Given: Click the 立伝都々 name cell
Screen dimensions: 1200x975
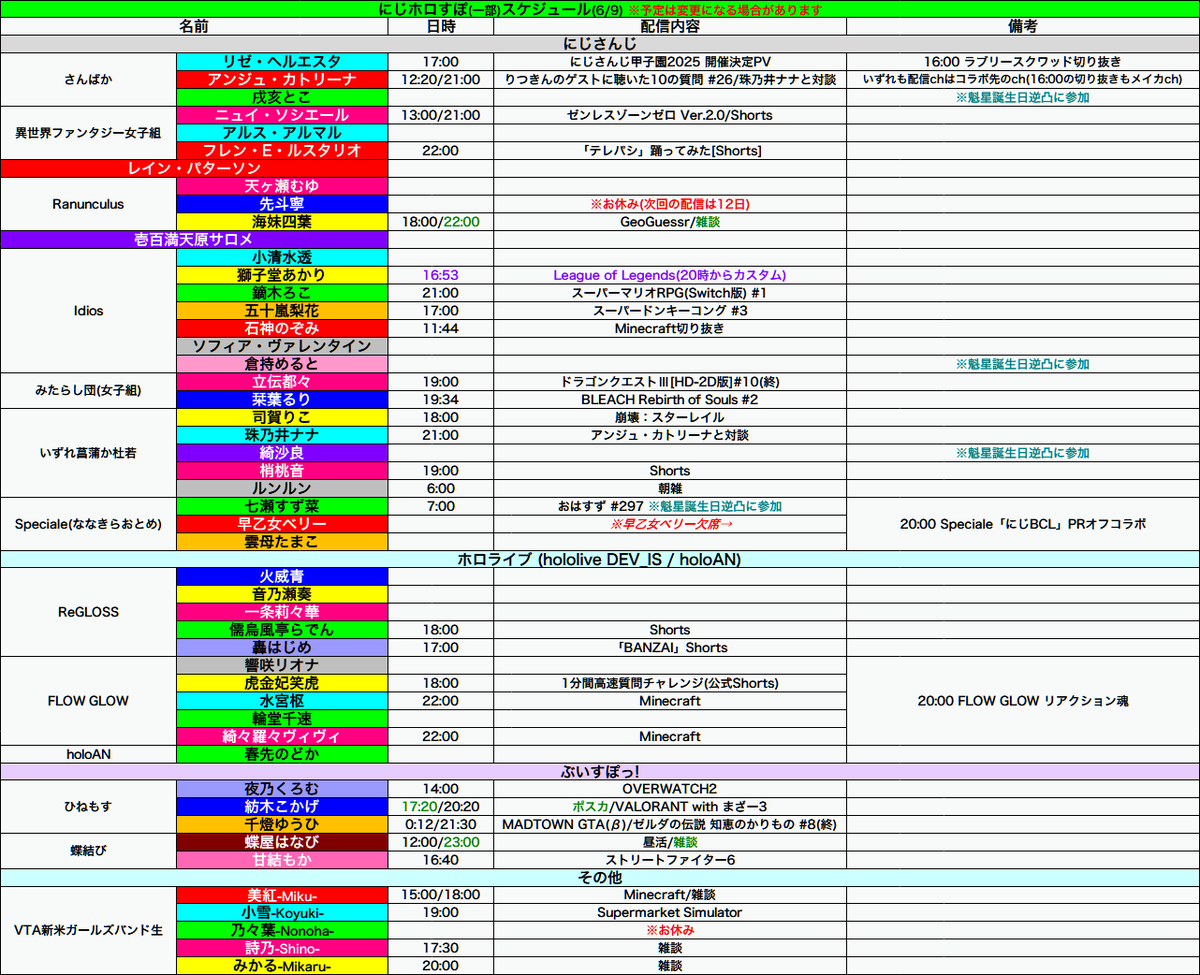Looking at the screenshot, I should coord(282,382).
